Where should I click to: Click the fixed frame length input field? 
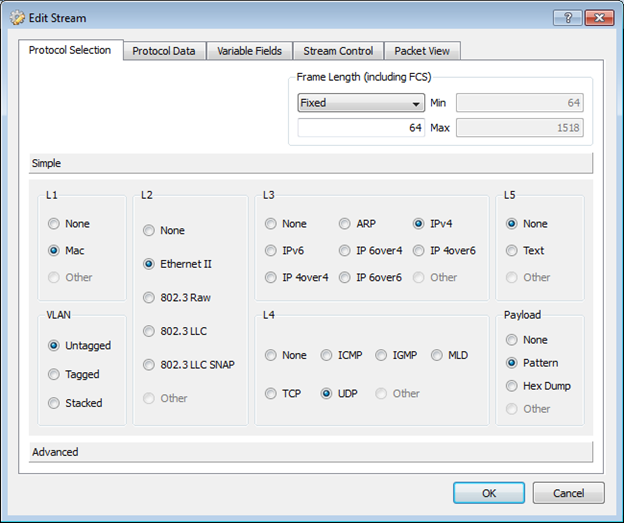[x=361, y=127]
